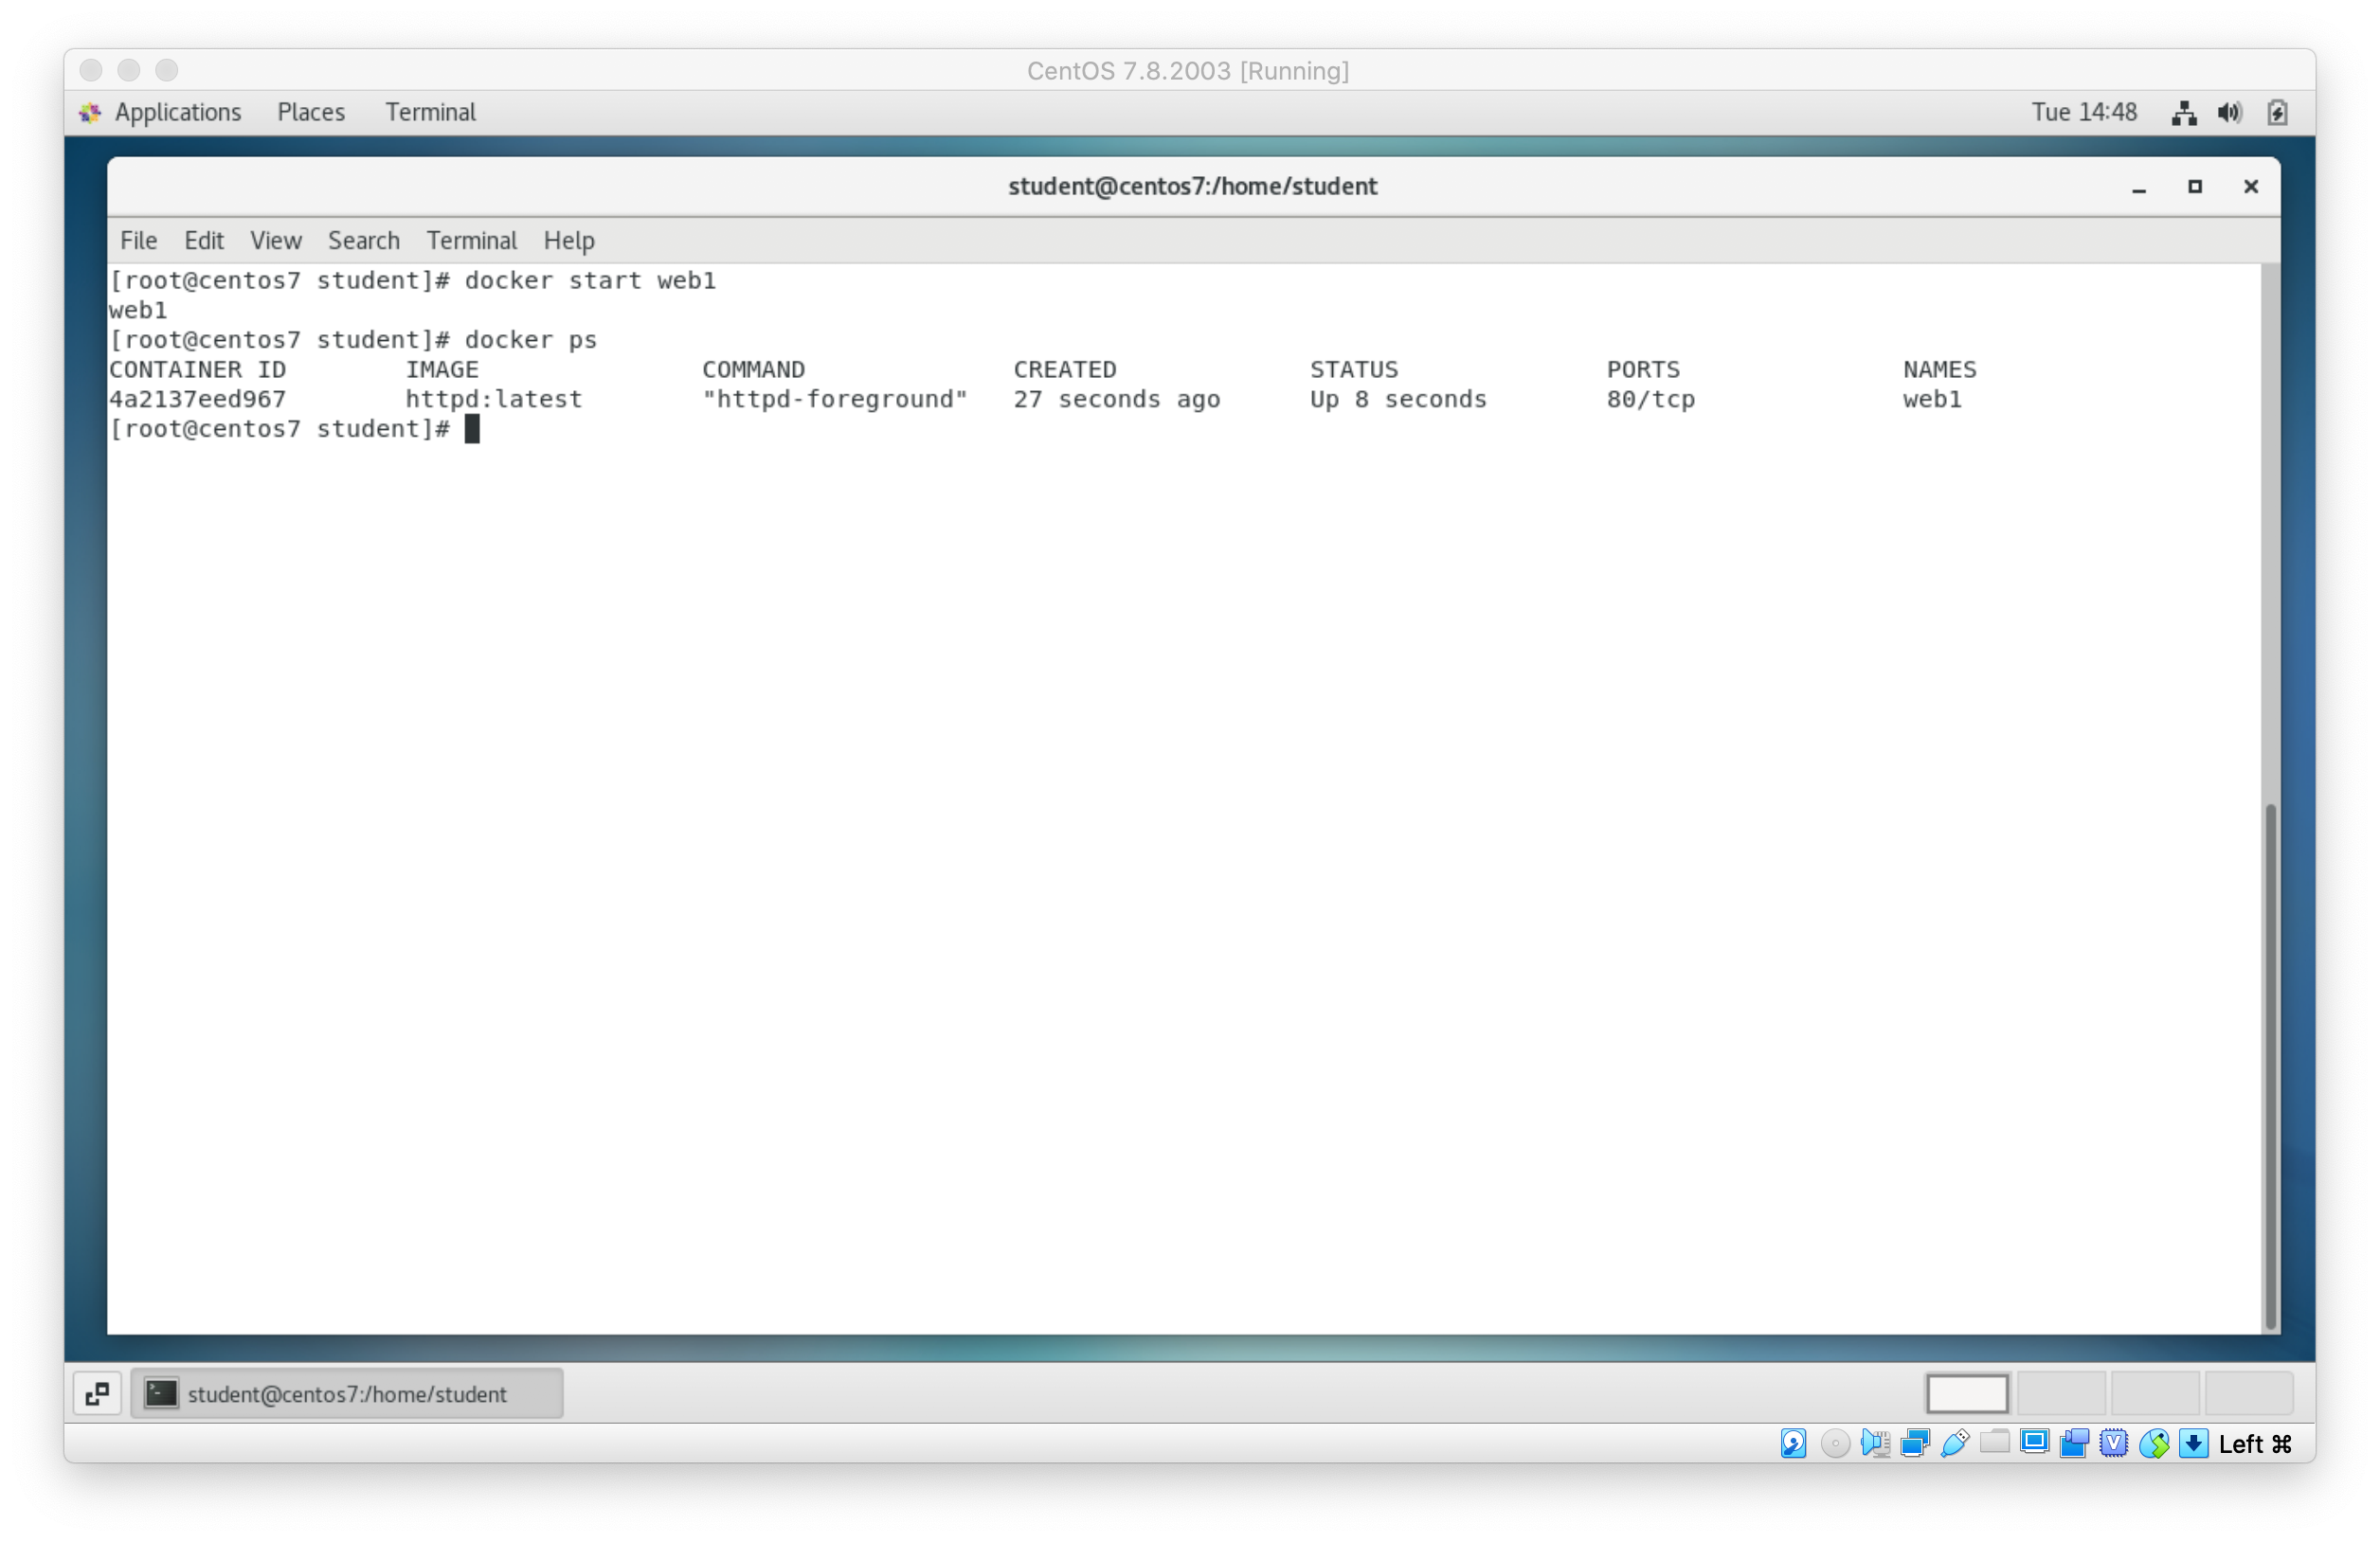Image resolution: width=2380 pixels, height=1542 pixels.
Task: Click the keyboard capture arrow icon
Action: [x=2193, y=1443]
